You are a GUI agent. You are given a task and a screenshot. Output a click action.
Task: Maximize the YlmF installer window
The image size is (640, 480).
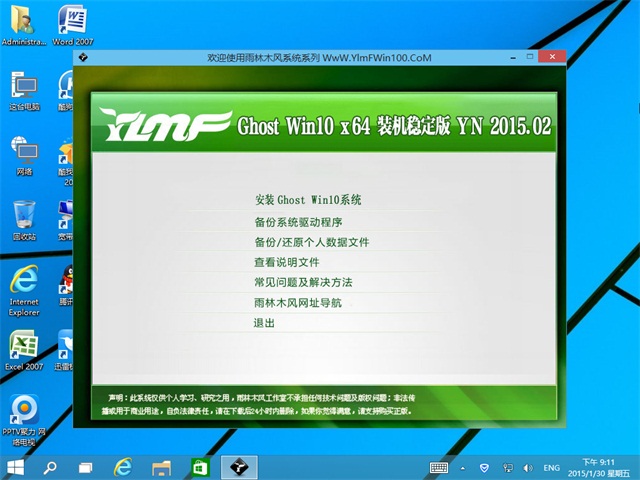530,57
